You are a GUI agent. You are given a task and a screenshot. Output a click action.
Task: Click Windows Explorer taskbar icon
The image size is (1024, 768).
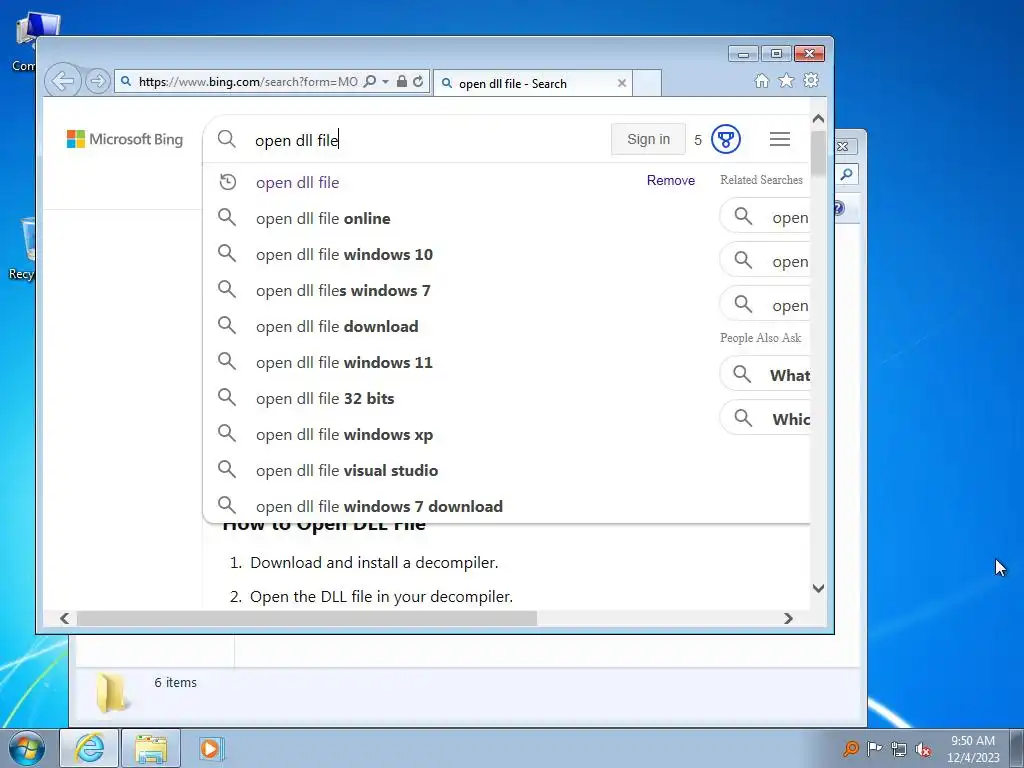[x=151, y=748]
